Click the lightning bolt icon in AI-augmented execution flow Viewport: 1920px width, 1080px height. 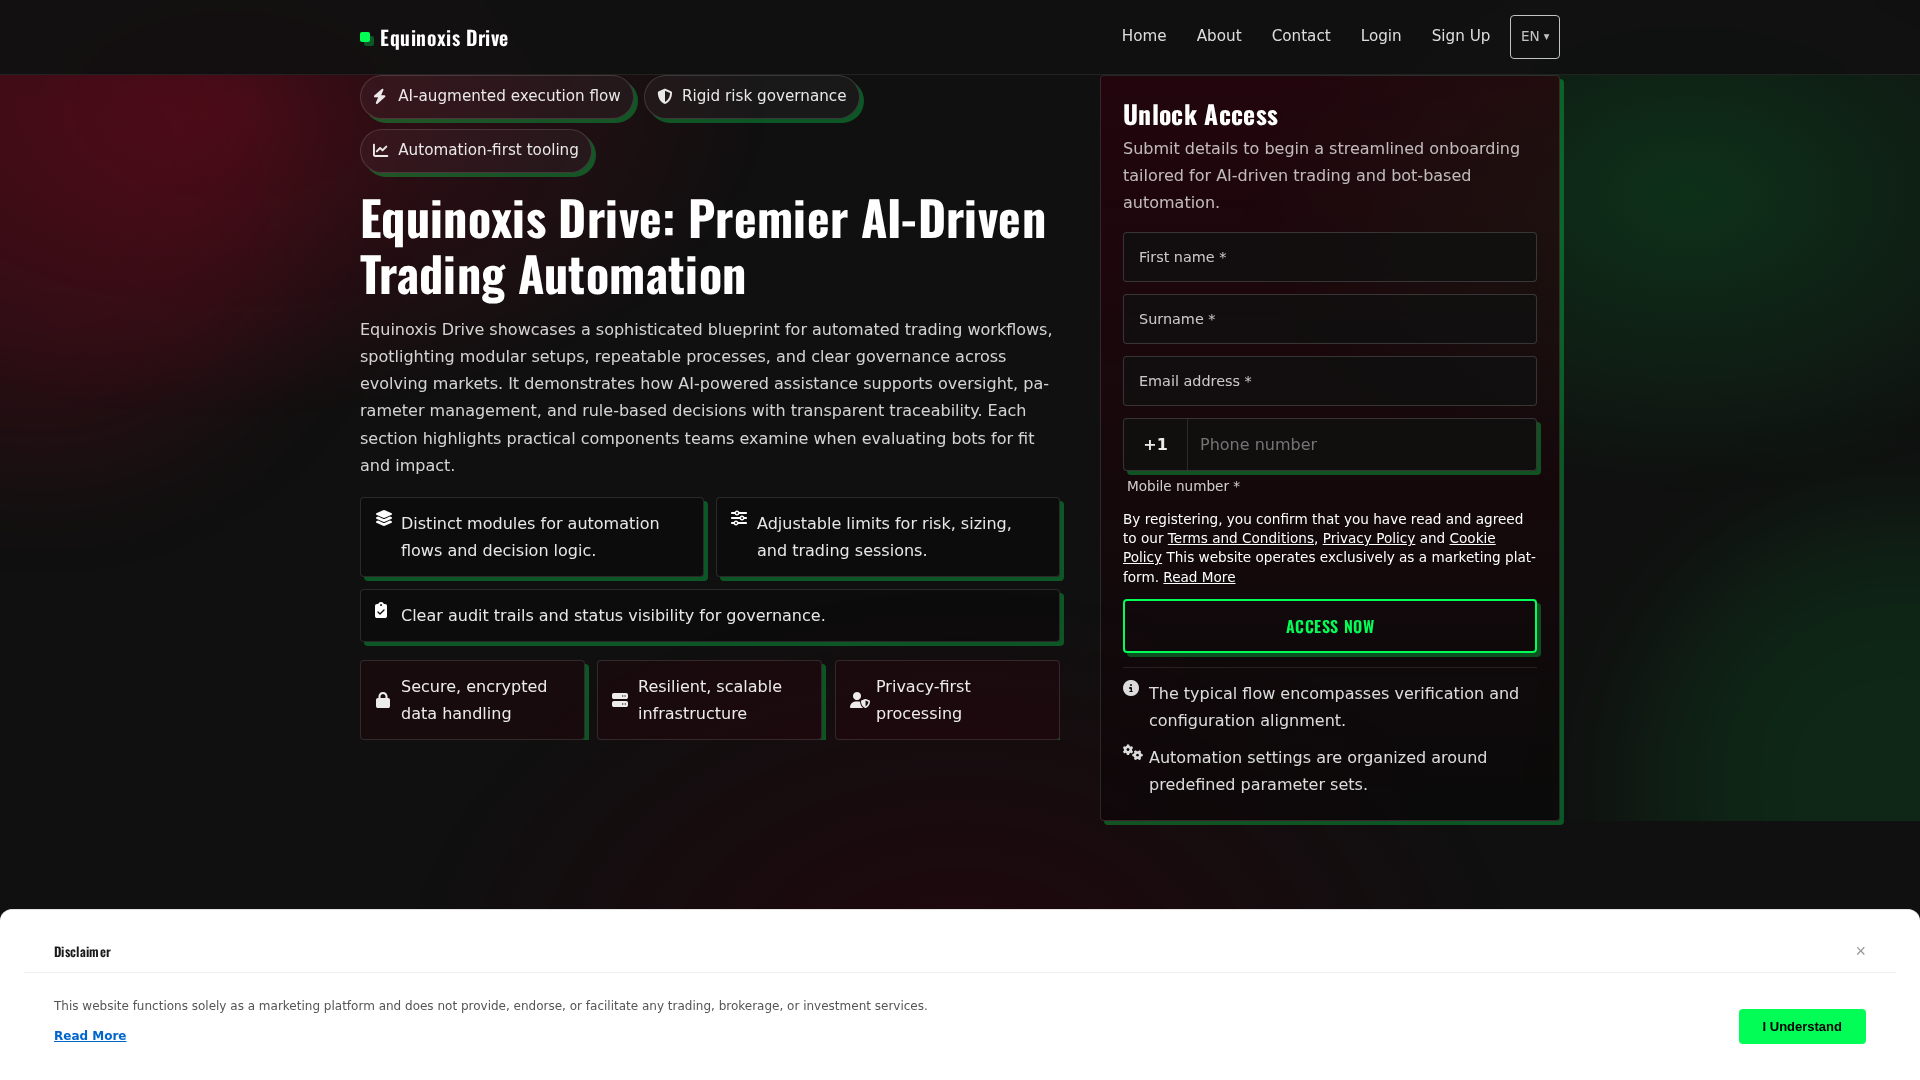[x=380, y=96]
